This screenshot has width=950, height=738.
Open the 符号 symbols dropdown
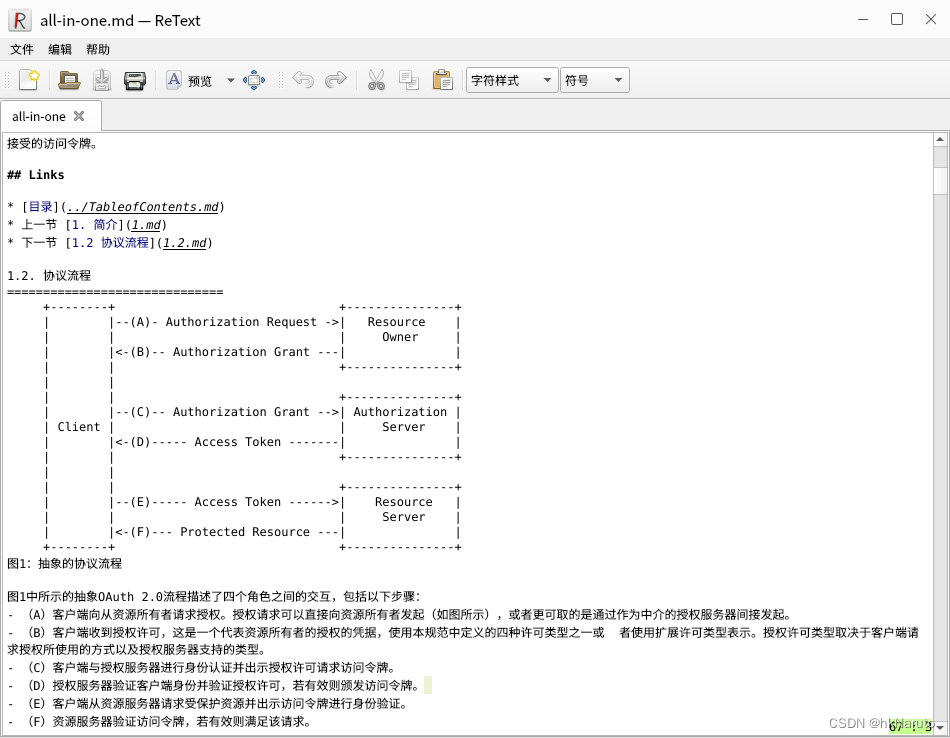(x=595, y=80)
